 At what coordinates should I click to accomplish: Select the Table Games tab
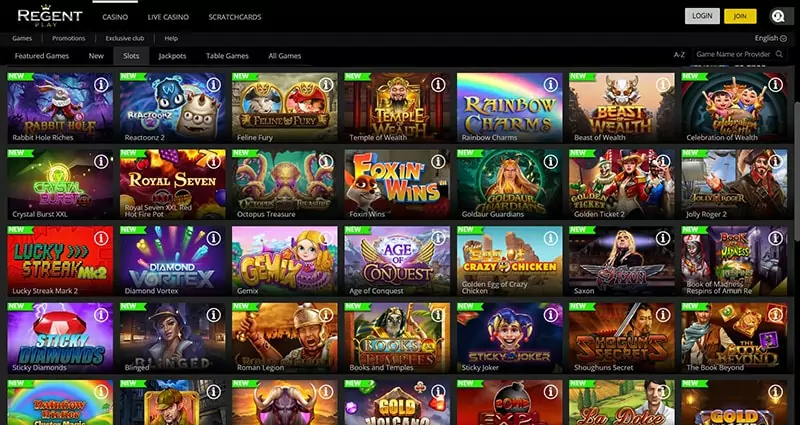coord(227,56)
